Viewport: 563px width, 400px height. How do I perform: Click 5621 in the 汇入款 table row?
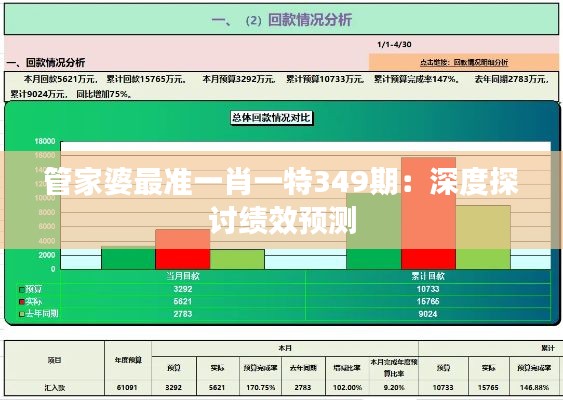217,388
